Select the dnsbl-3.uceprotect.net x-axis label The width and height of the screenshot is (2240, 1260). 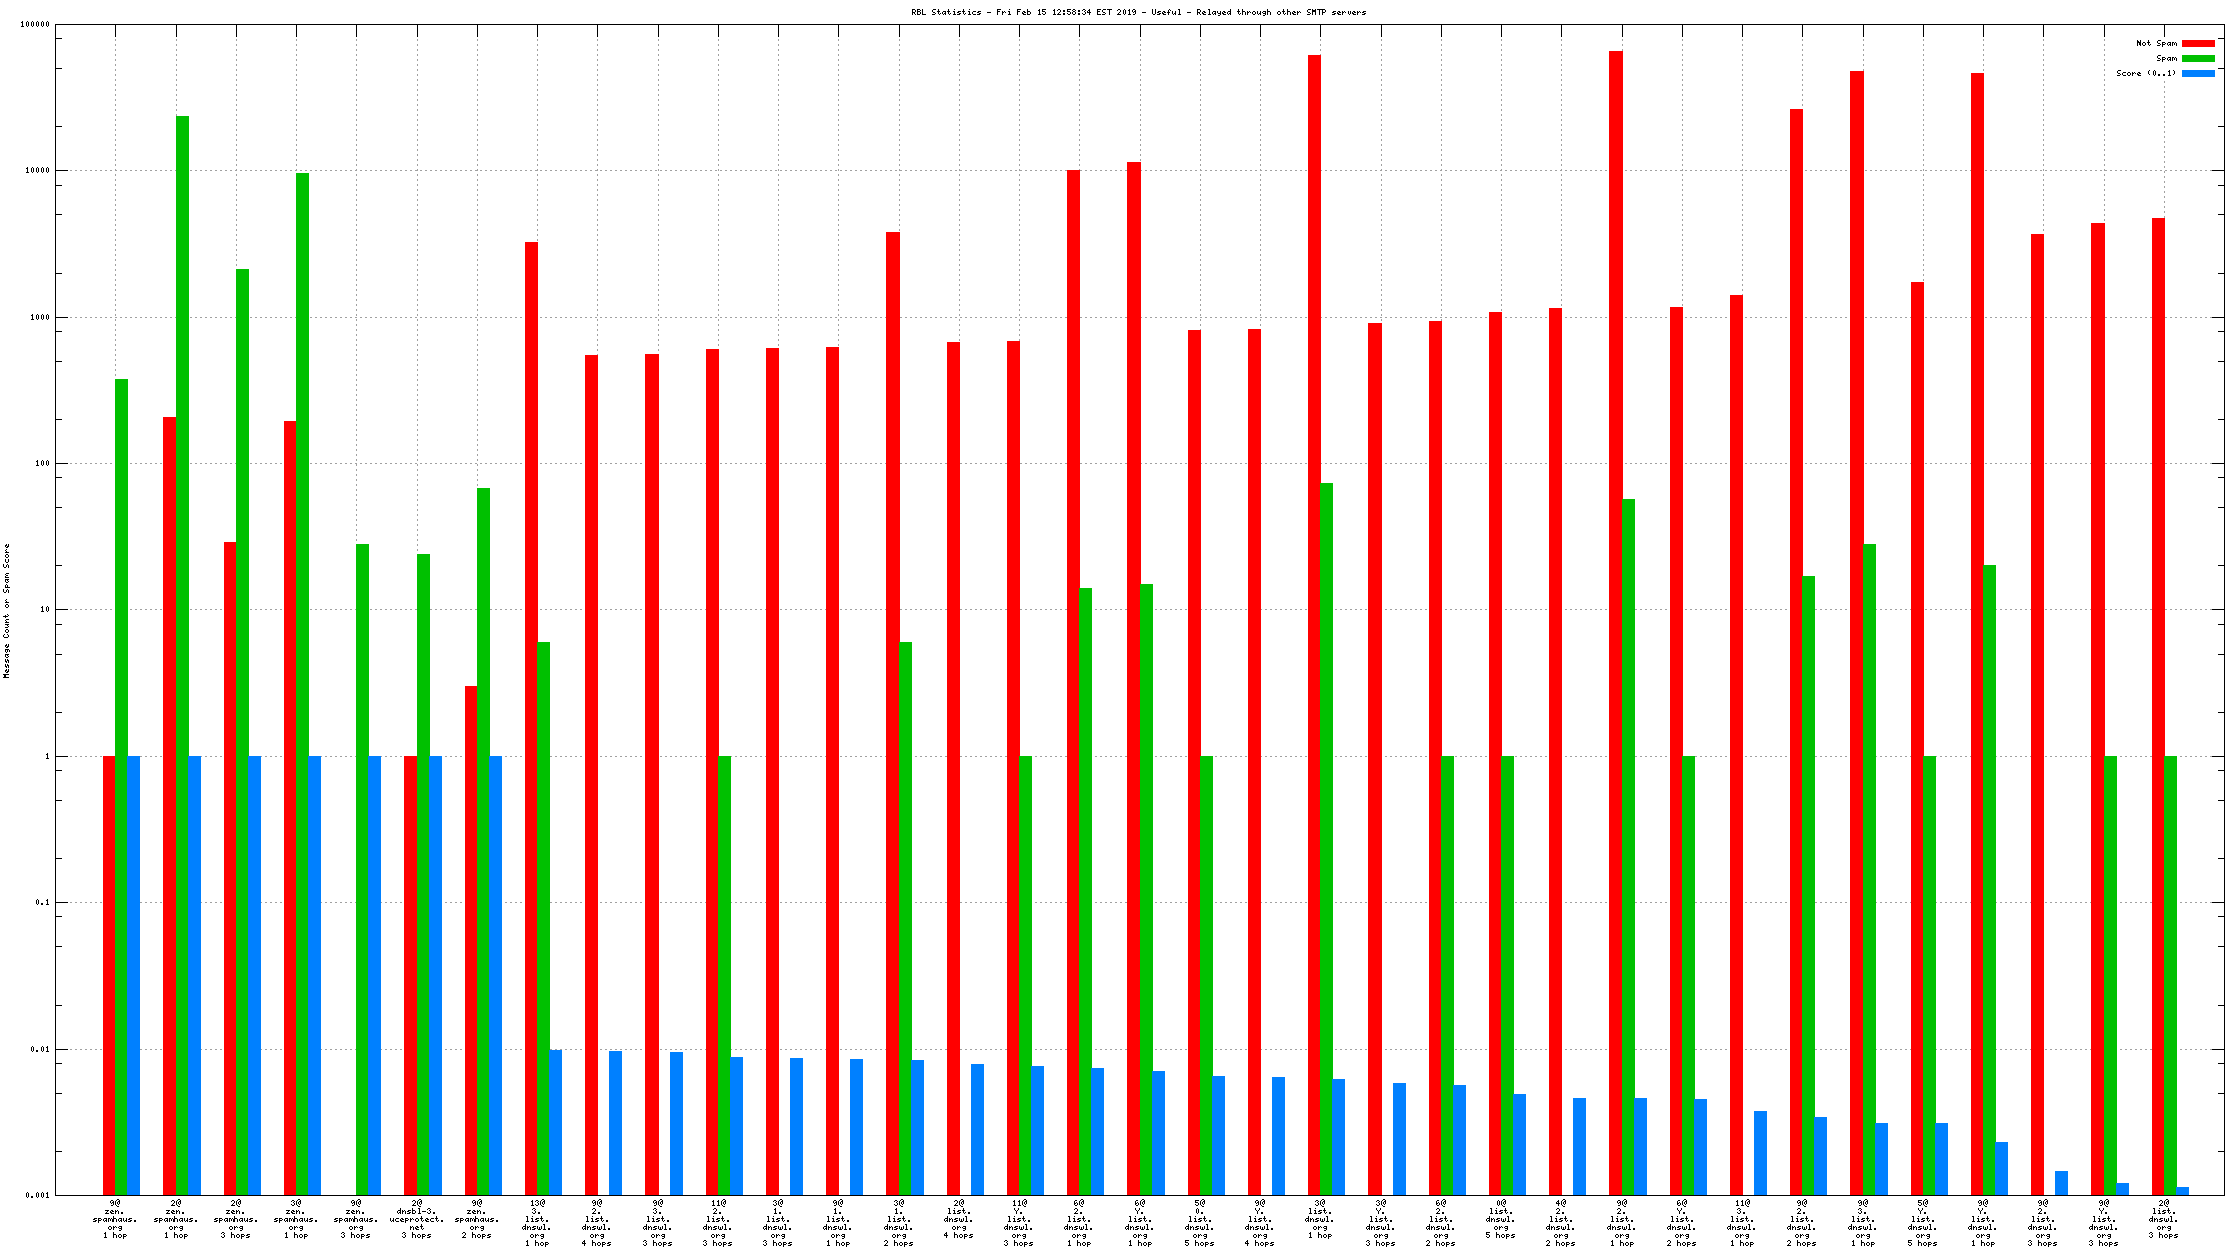tap(416, 1219)
